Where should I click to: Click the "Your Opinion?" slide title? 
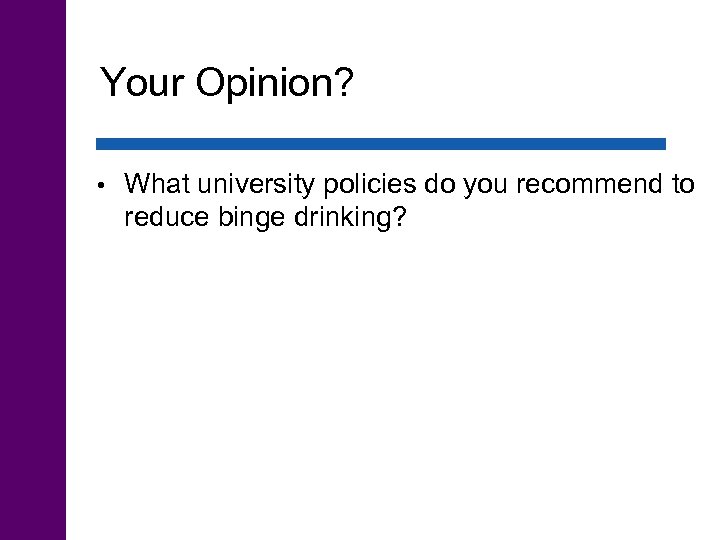pos(227,83)
